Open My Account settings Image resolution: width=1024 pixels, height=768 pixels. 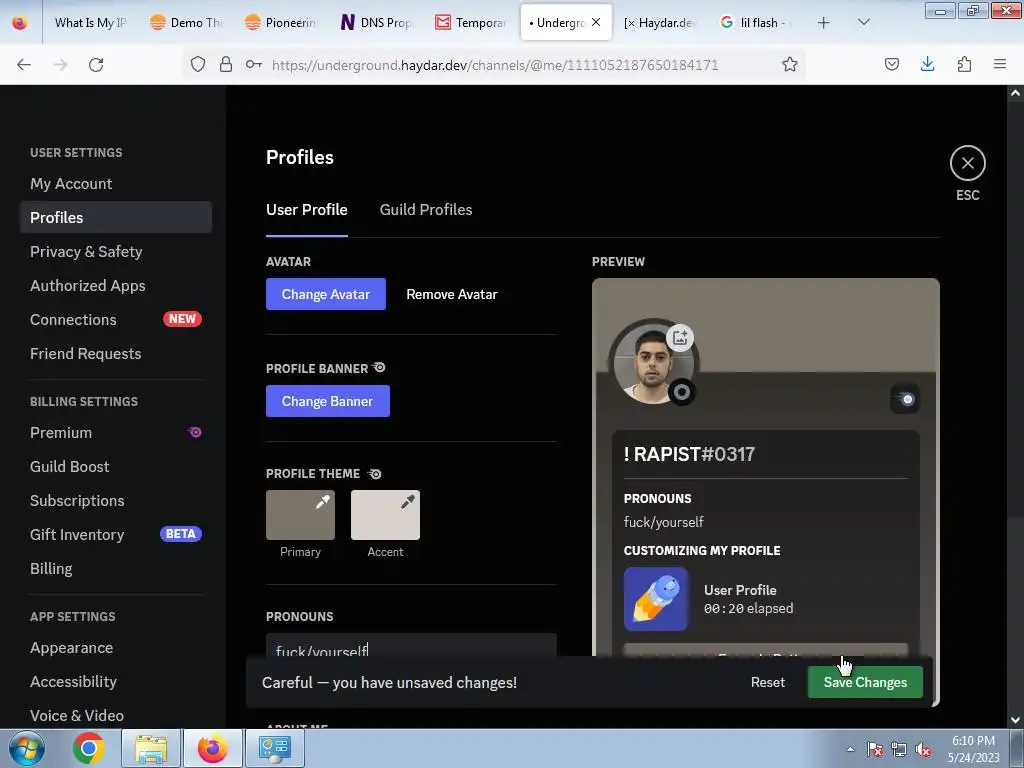click(116, 184)
